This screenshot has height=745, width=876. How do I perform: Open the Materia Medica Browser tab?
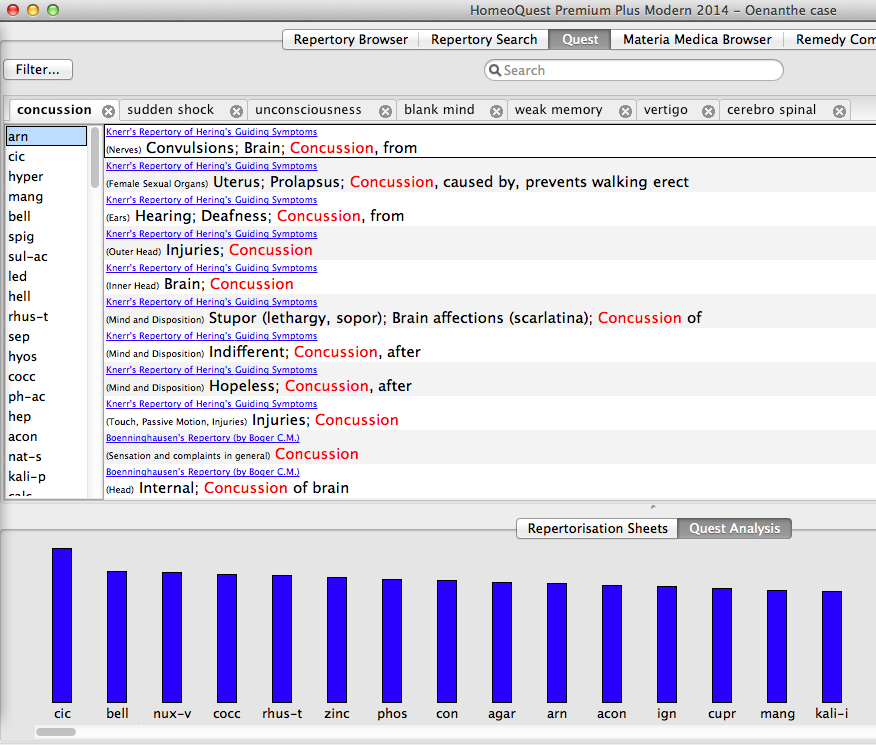click(x=697, y=40)
